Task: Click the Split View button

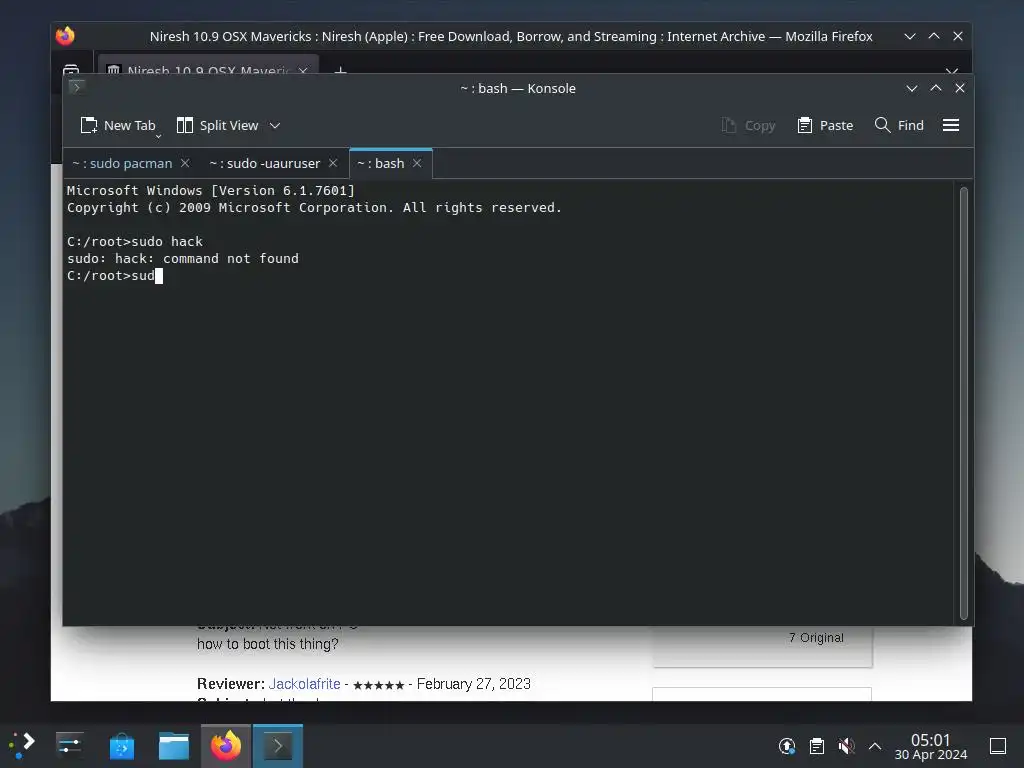Action: point(218,125)
